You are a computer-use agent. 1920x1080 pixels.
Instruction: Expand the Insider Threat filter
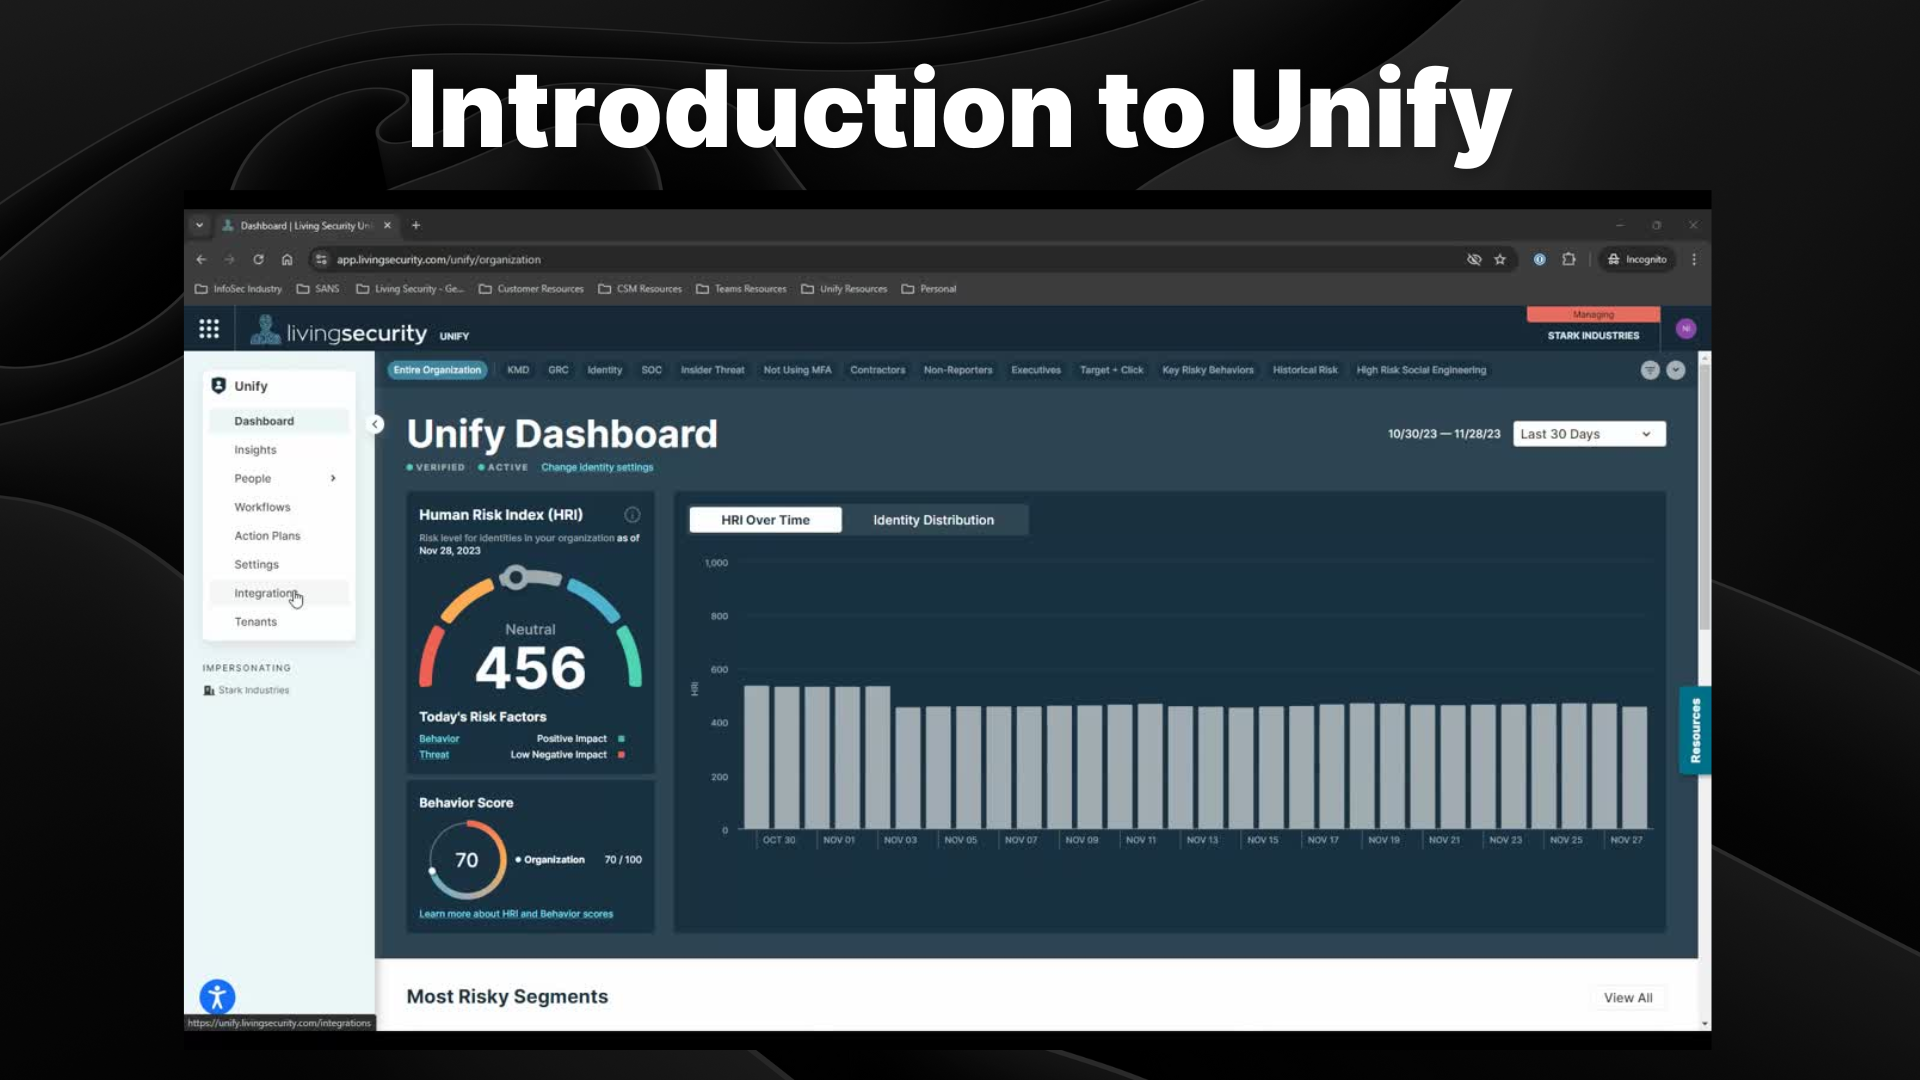712,369
